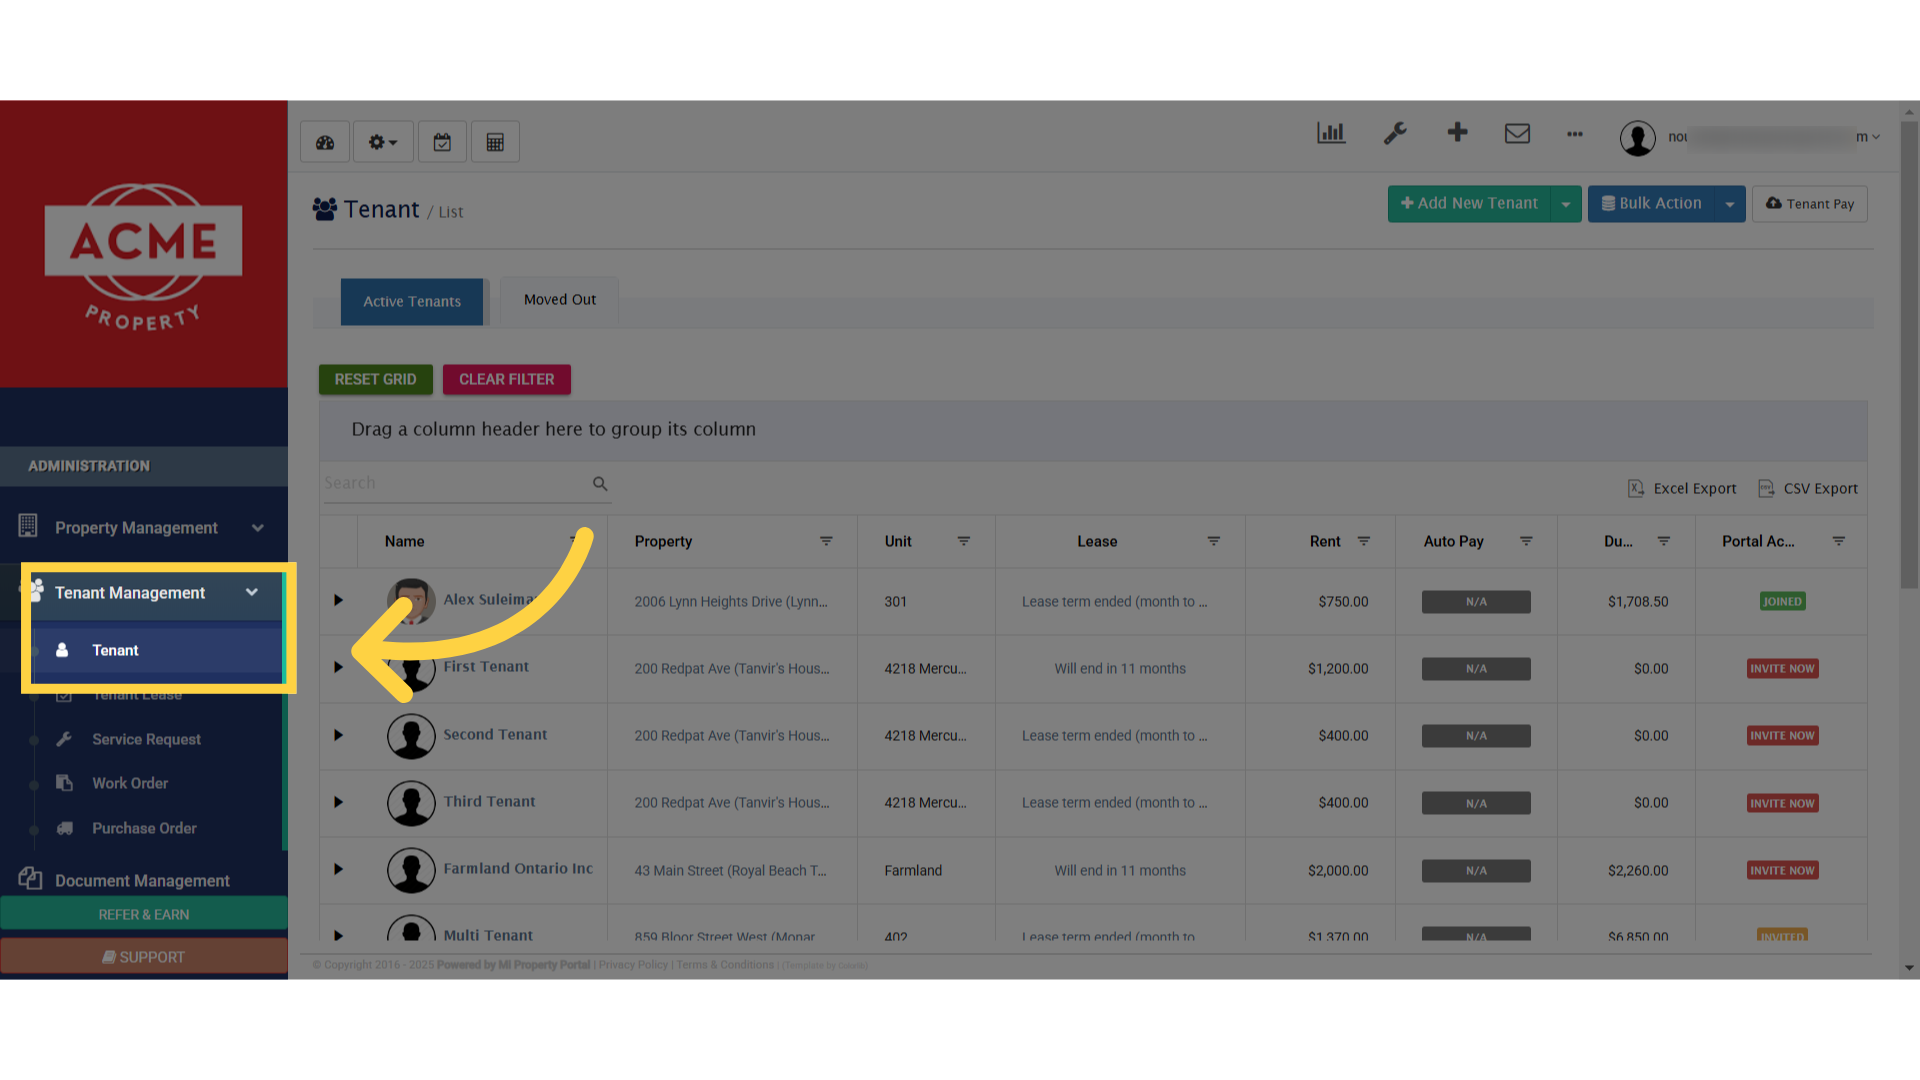Expand the Alex Suleiman row

338,600
